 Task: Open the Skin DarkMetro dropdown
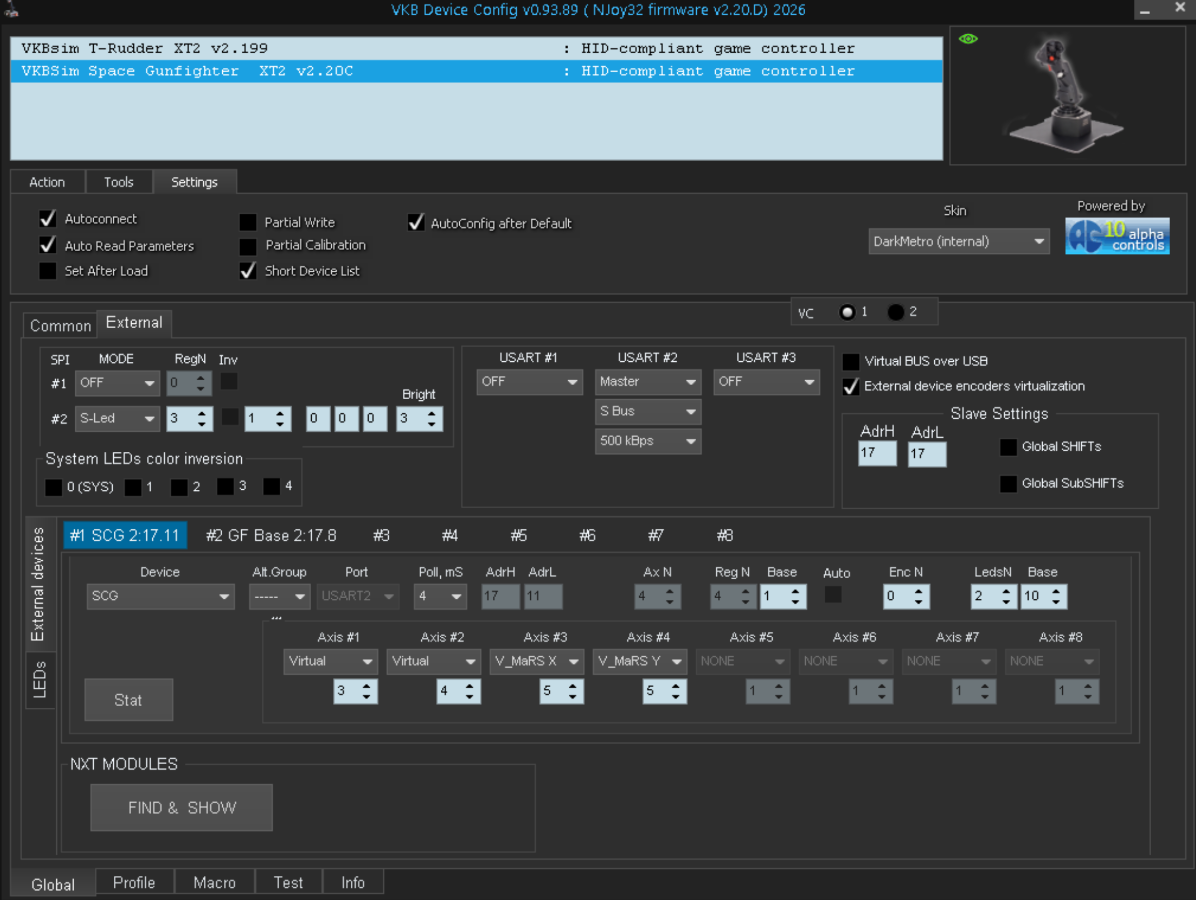[x=959, y=242]
